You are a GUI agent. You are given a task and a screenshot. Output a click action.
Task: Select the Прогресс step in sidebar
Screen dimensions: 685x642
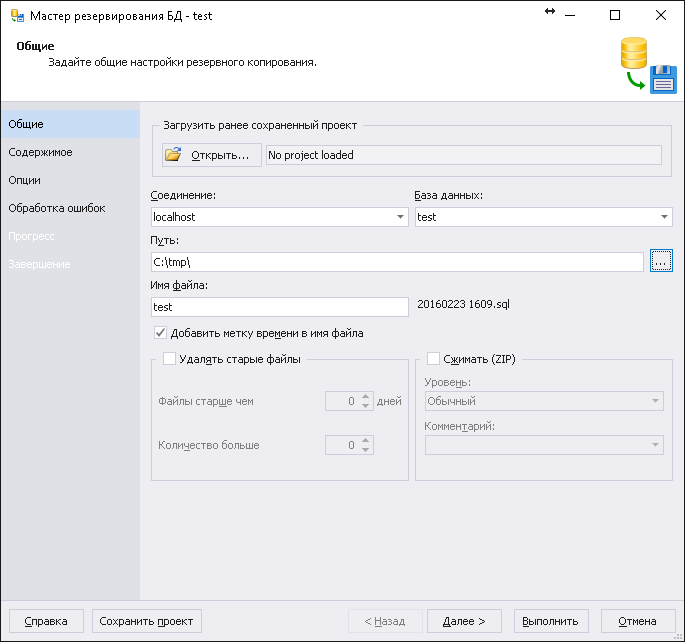coord(70,236)
